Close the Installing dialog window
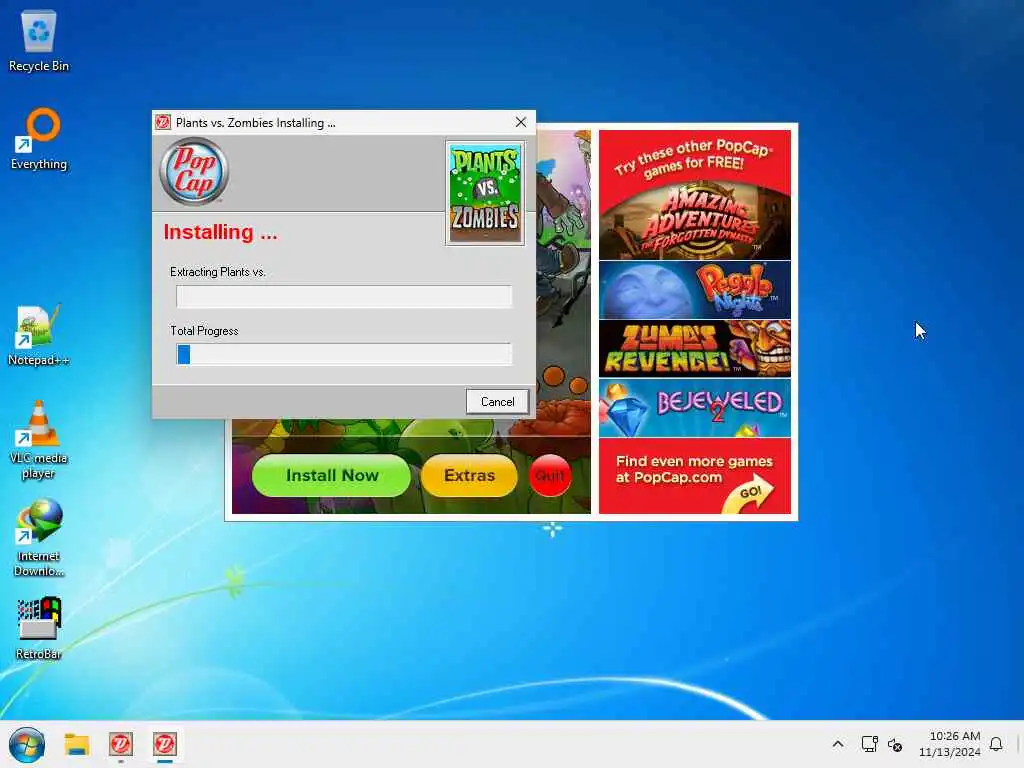 coord(520,122)
